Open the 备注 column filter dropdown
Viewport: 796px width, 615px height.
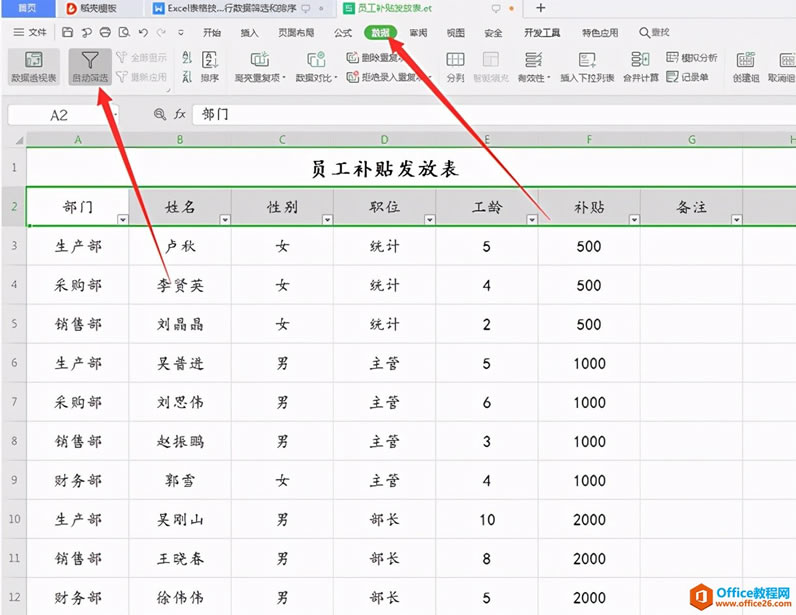pyautogui.click(x=737, y=219)
